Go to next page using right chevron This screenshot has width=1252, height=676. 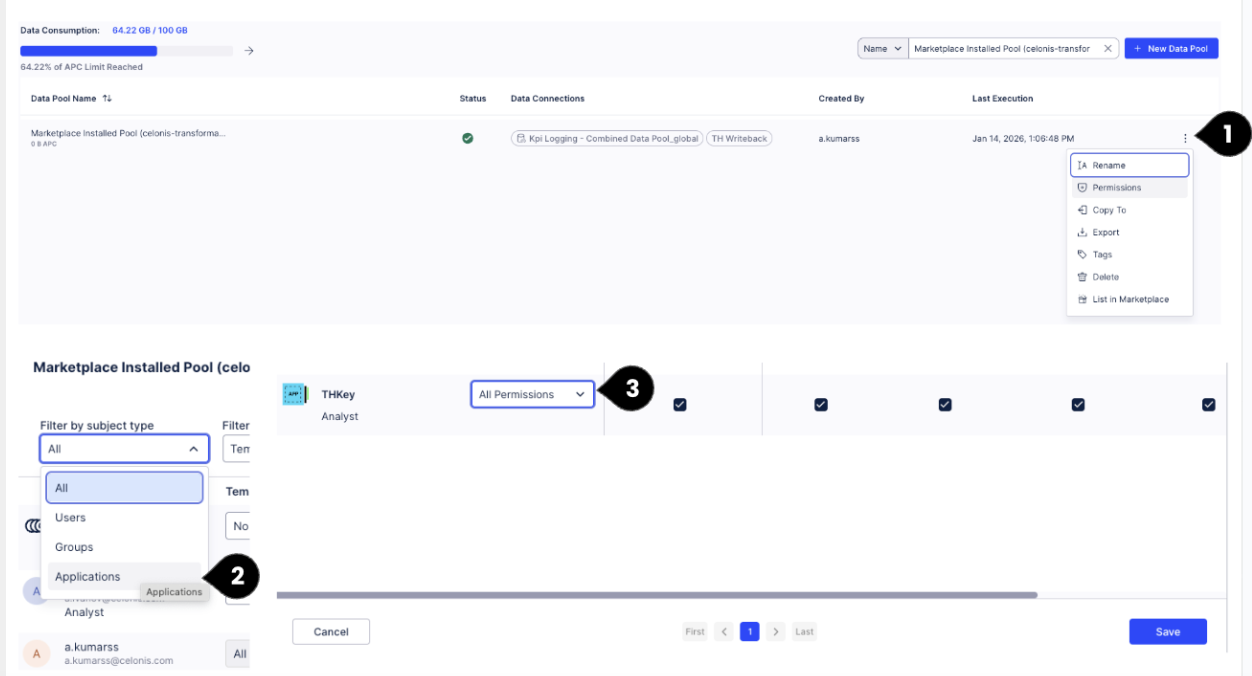click(777, 632)
